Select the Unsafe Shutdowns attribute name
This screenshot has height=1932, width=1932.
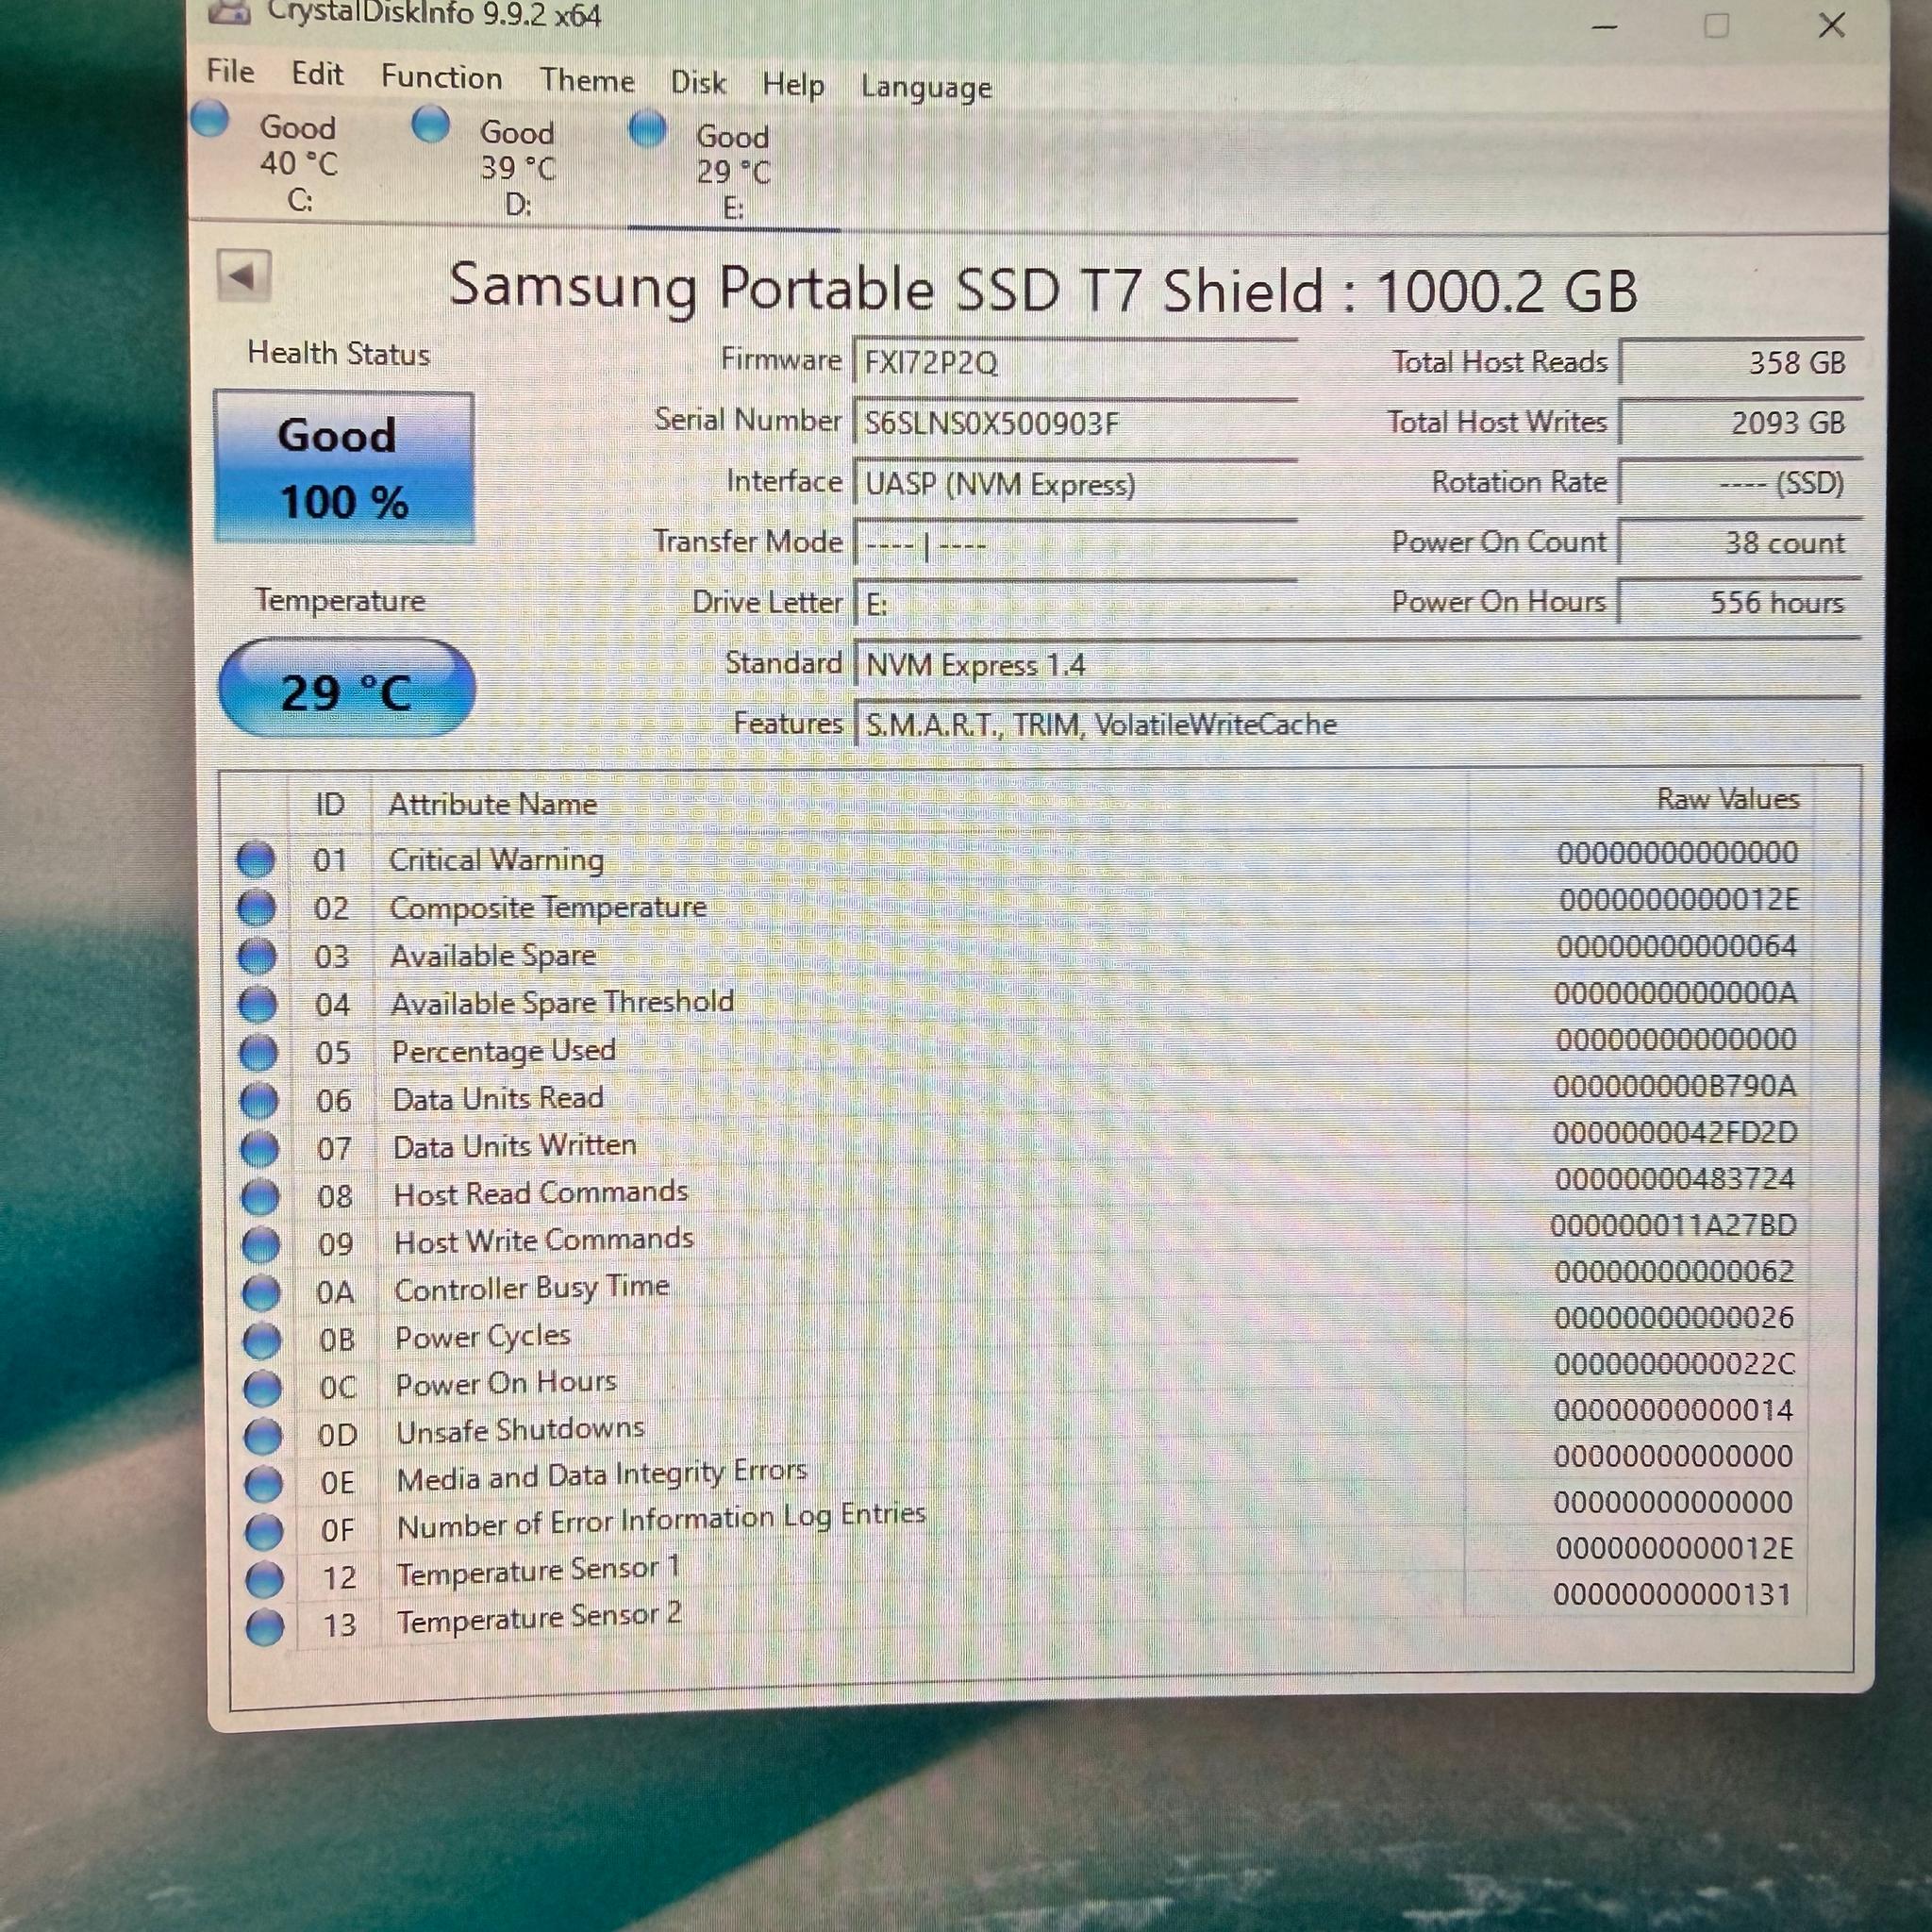(x=520, y=1431)
